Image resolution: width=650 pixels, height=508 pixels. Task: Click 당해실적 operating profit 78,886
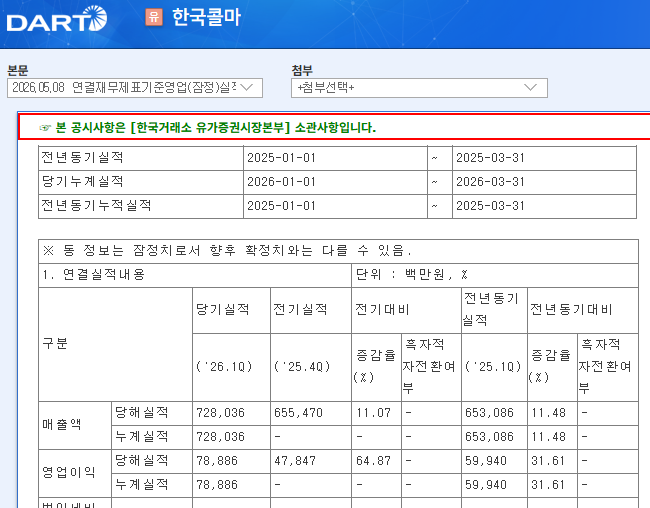[x=217, y=461]
